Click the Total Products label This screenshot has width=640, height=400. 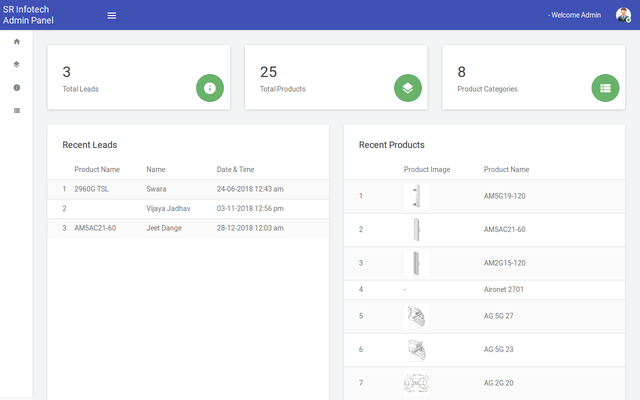tap(283, 89)
